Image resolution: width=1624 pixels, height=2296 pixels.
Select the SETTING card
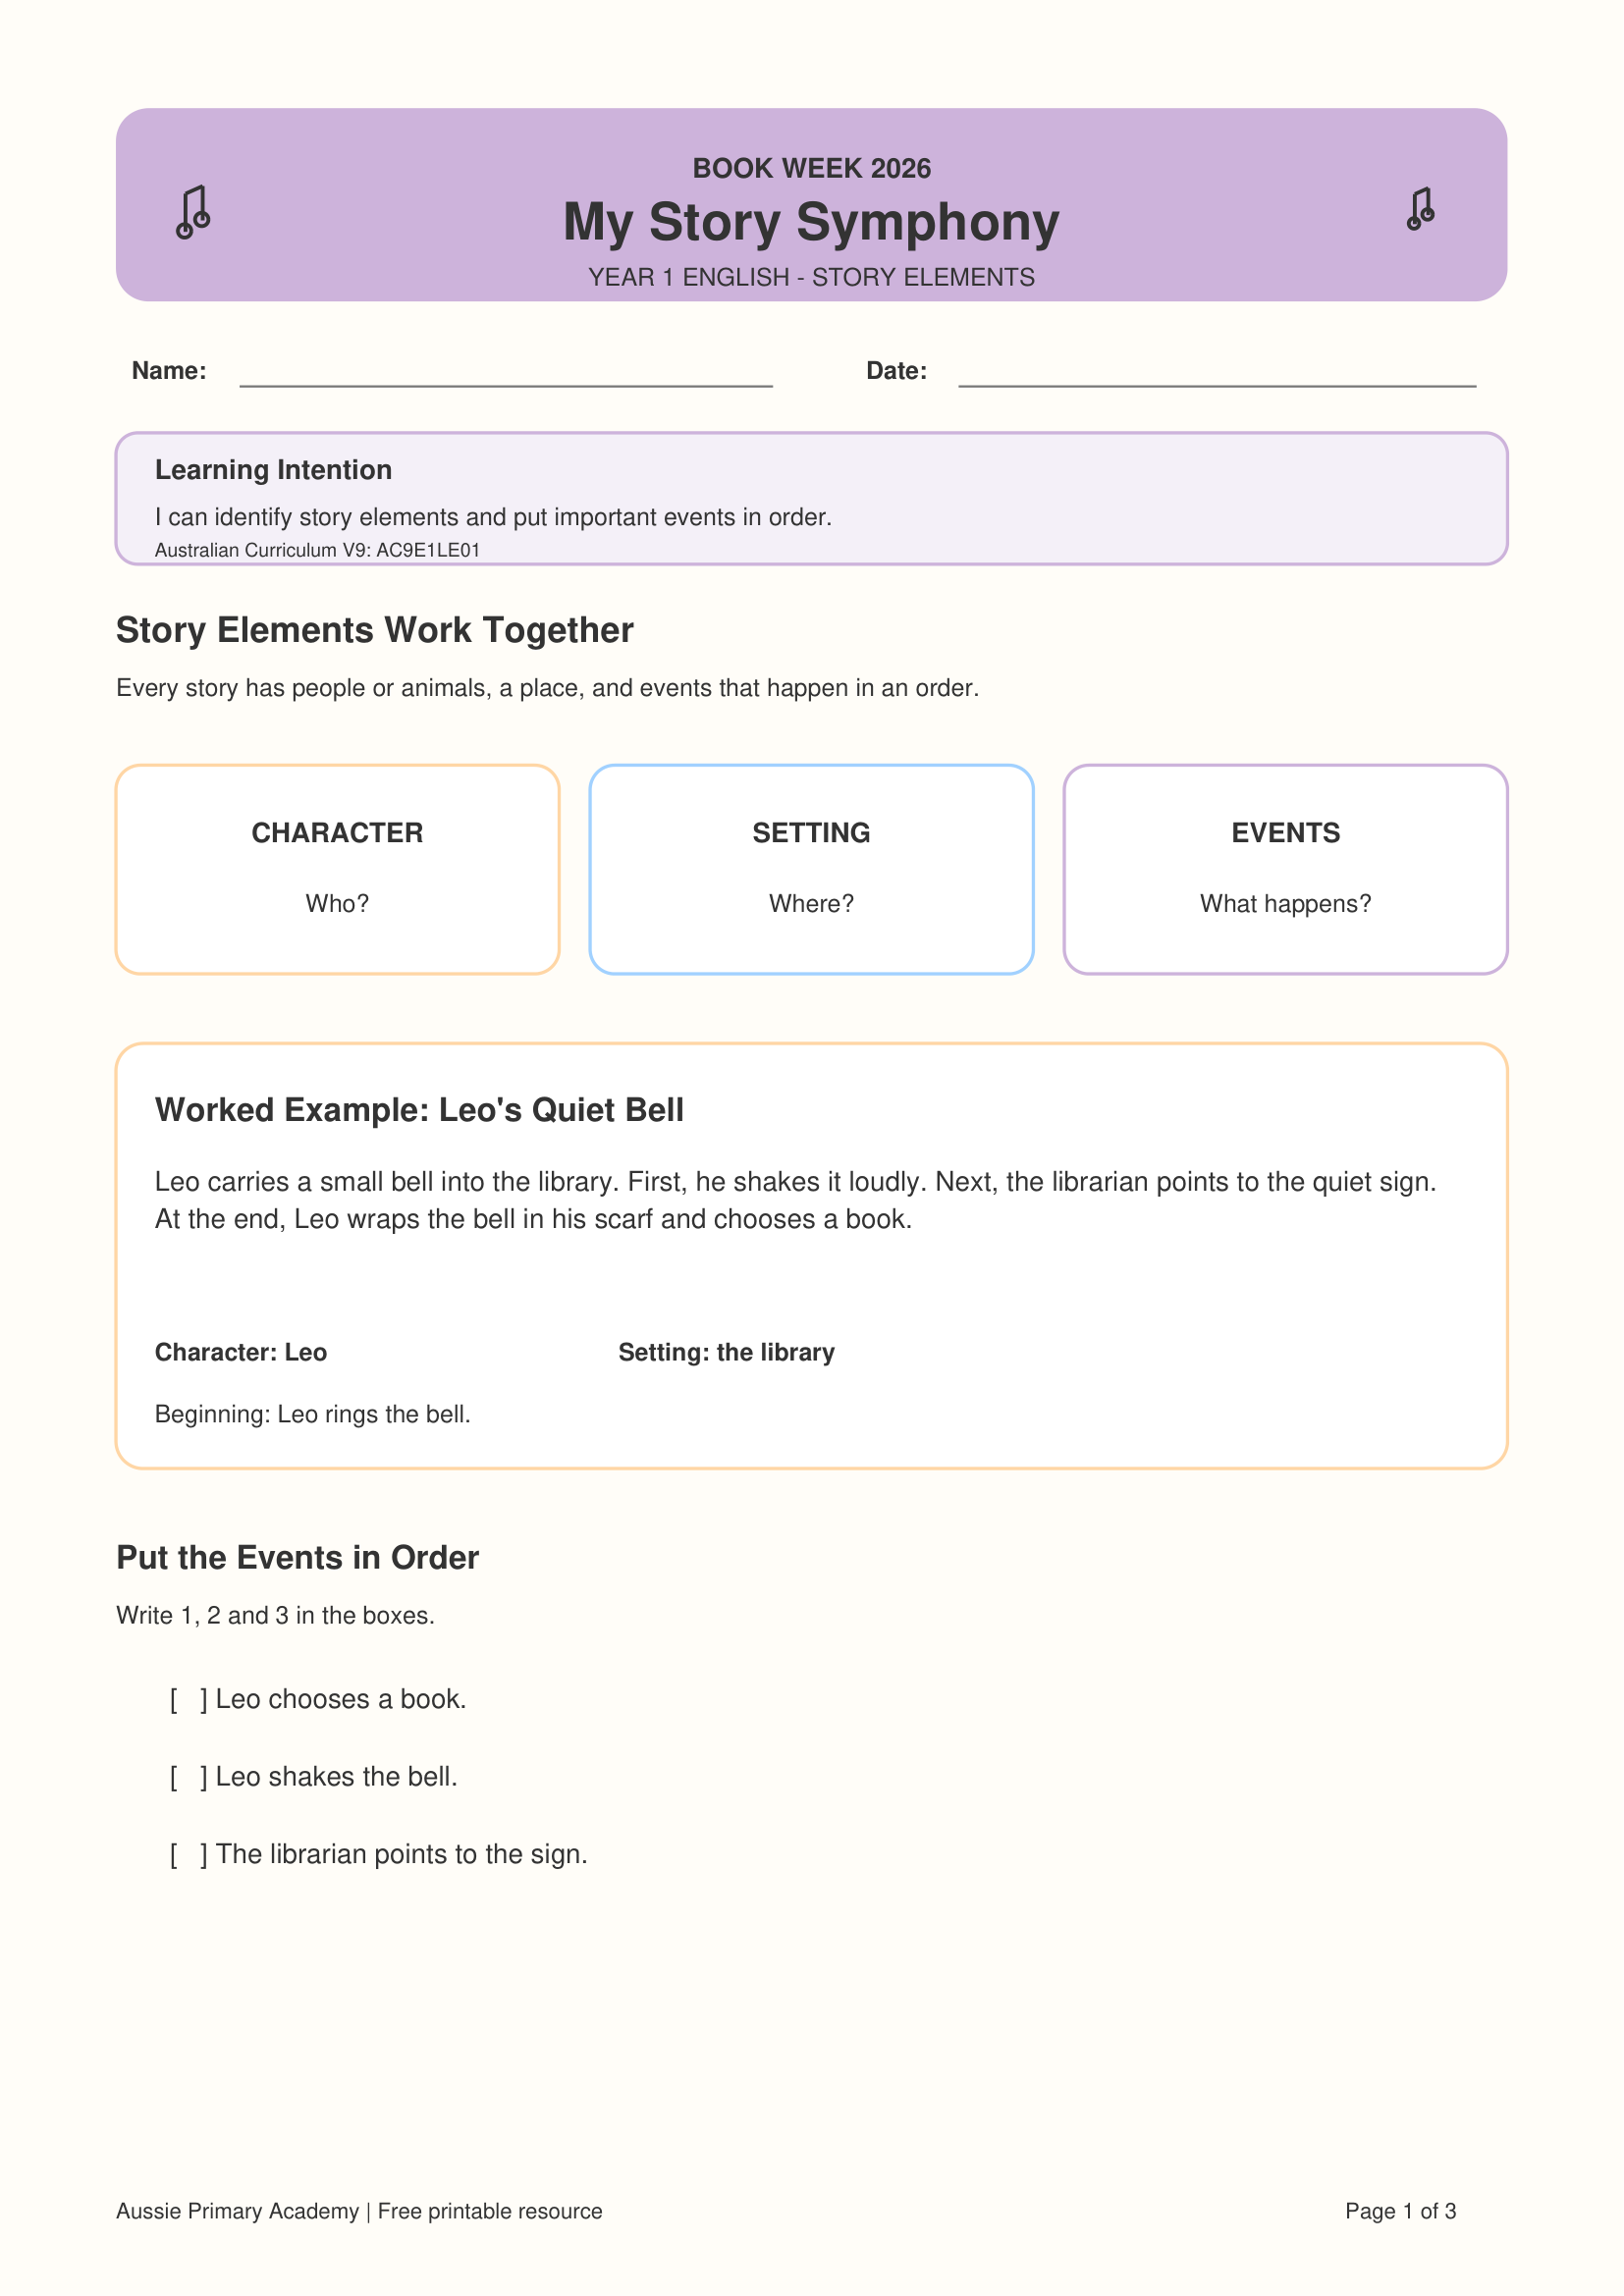click(x=811, y=869)
